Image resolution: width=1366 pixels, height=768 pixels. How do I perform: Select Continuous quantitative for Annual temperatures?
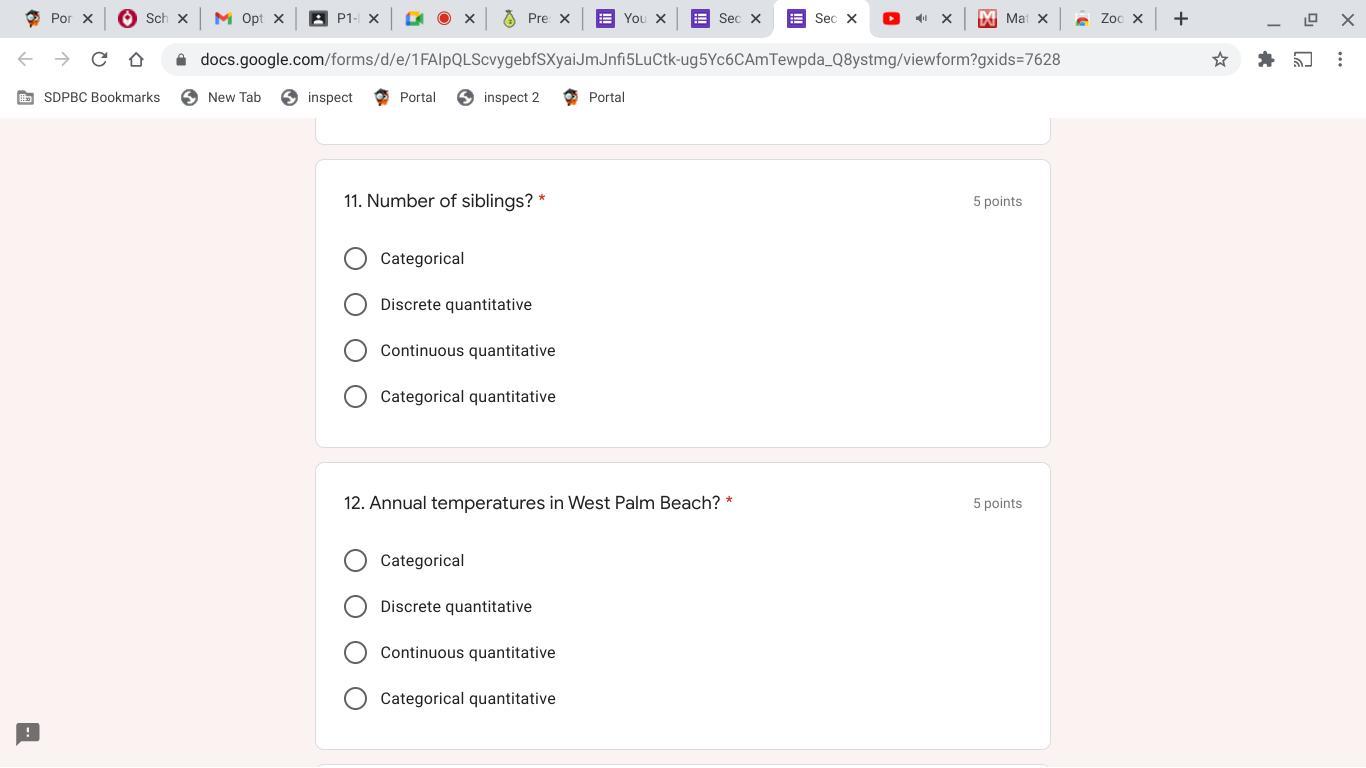click(x=355, y=653)
